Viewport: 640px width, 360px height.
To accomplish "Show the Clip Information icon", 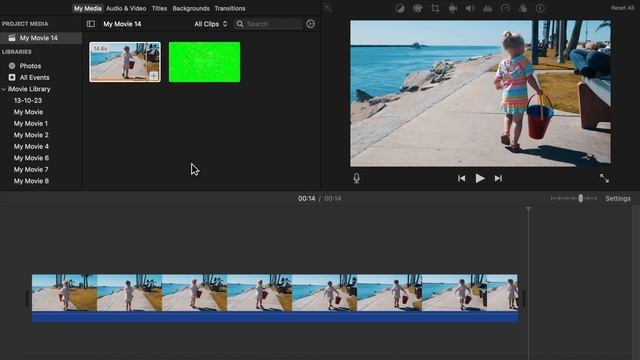I will (x=540, y=8).
